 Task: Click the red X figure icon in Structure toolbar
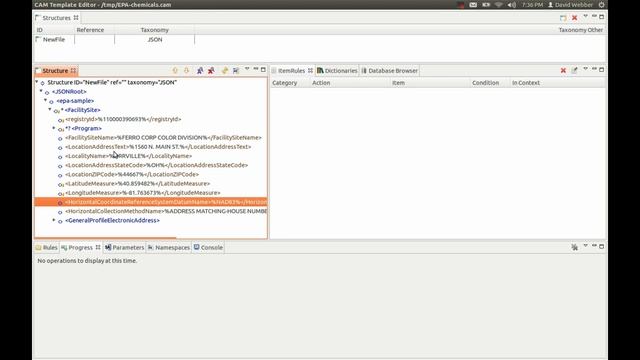(x=211, y=71)
